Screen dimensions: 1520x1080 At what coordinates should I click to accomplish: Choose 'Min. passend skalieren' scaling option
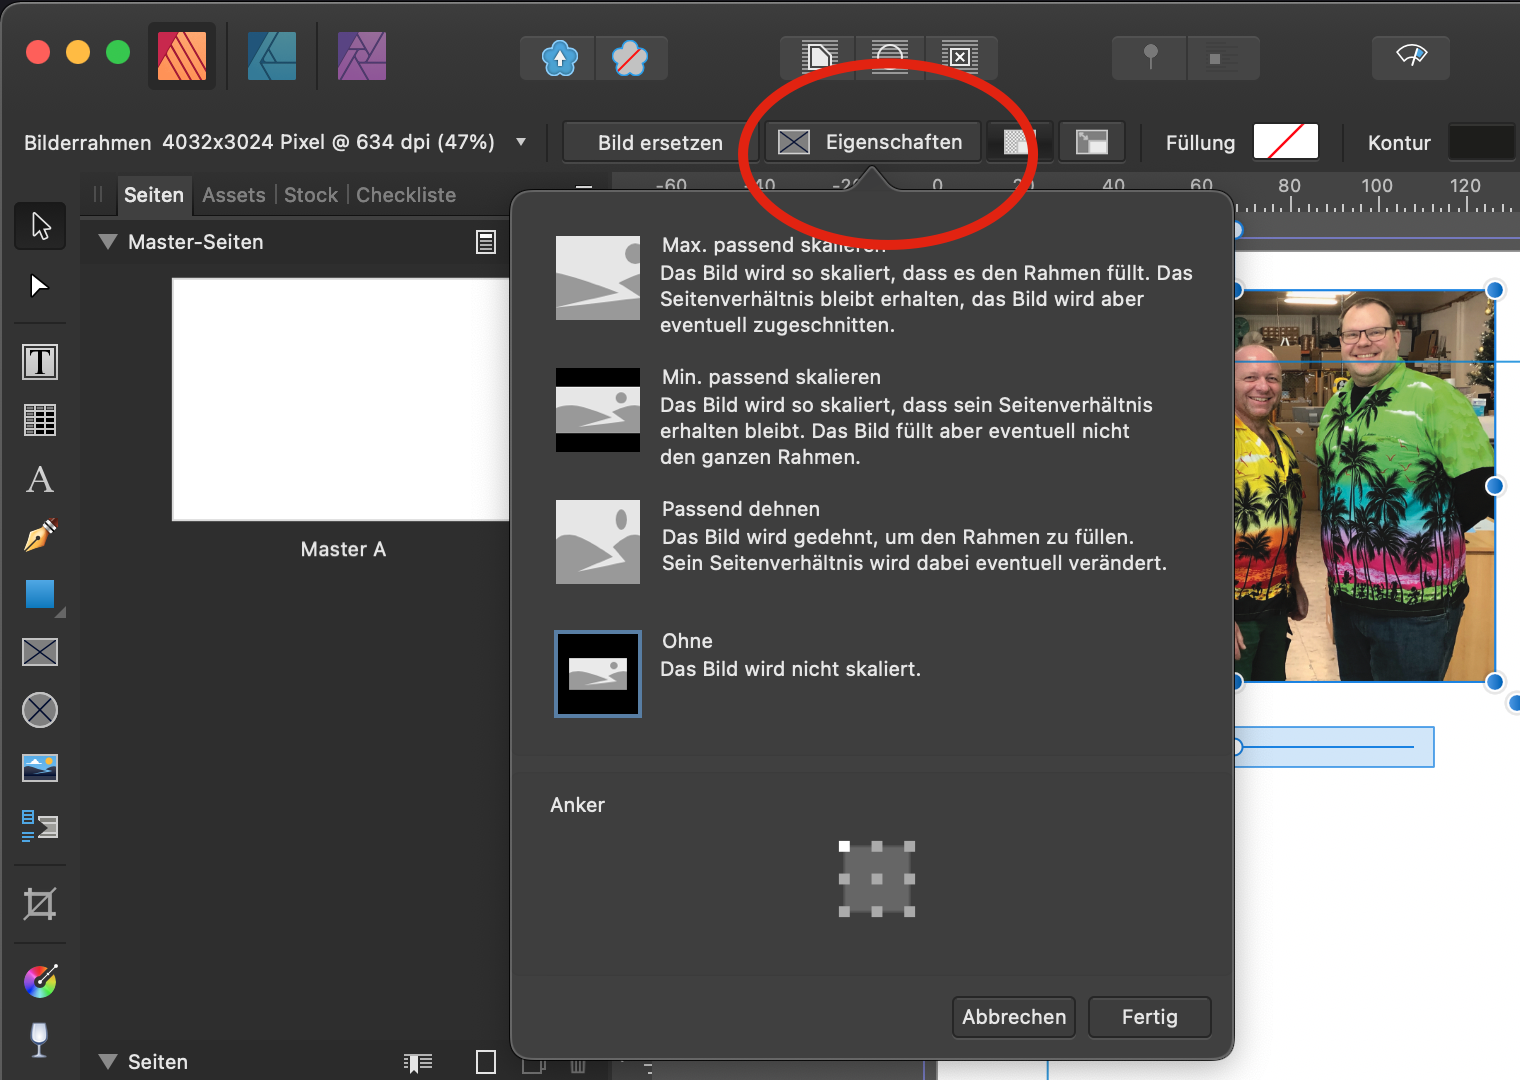point(598,410)
